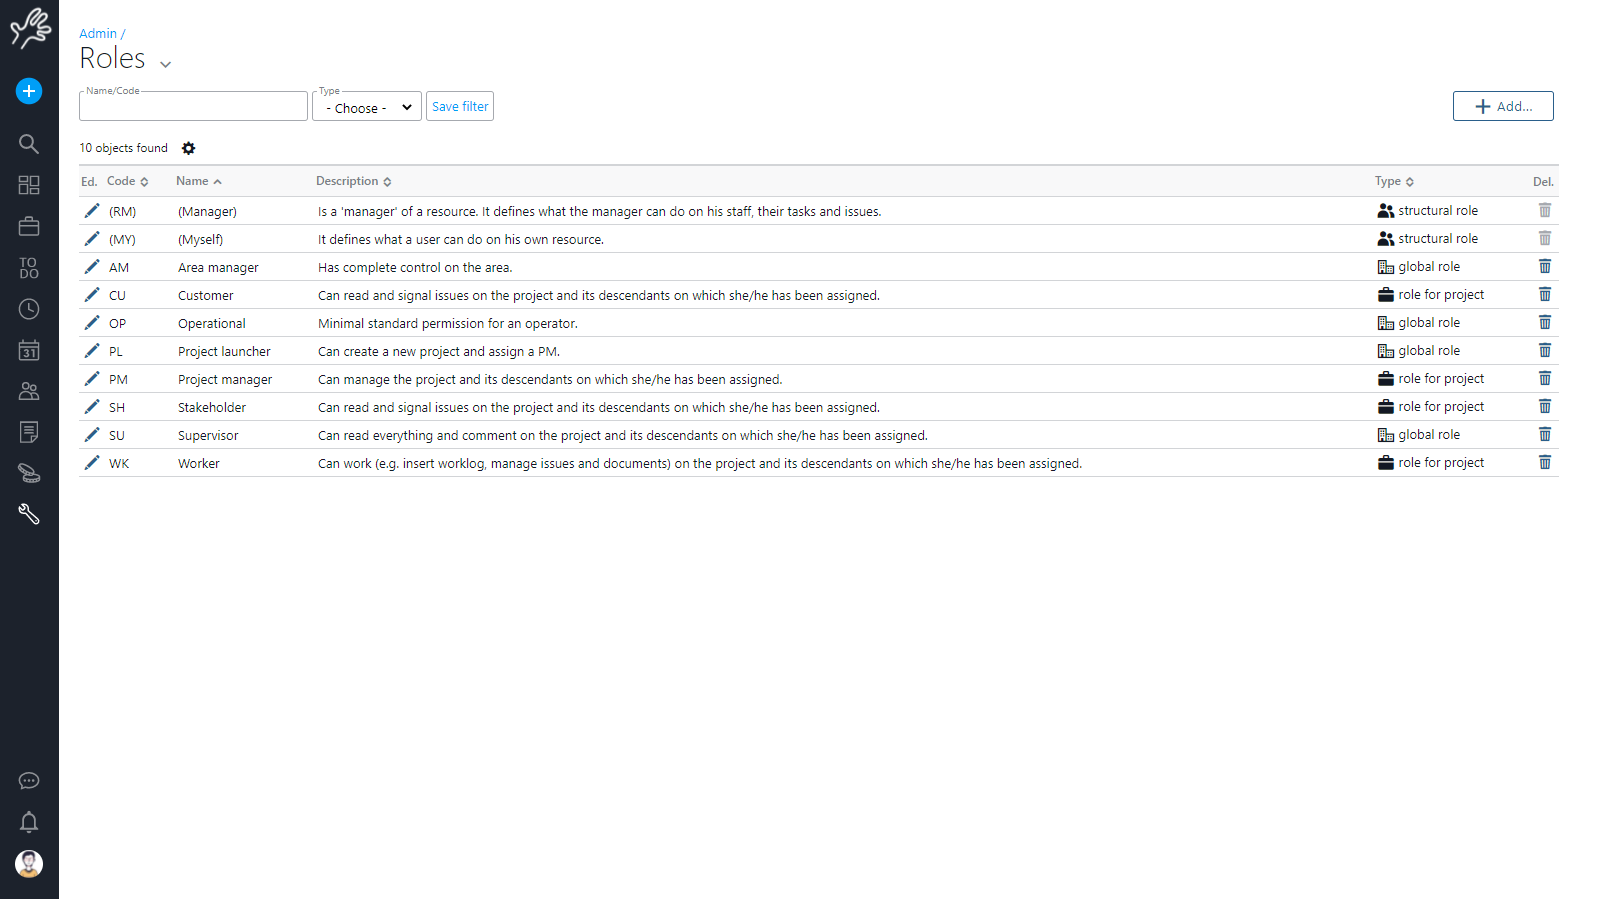This screenshot has height=899, width=1599.
Task: Delete the Customer role using trash icon
Action: [1544, 295]
